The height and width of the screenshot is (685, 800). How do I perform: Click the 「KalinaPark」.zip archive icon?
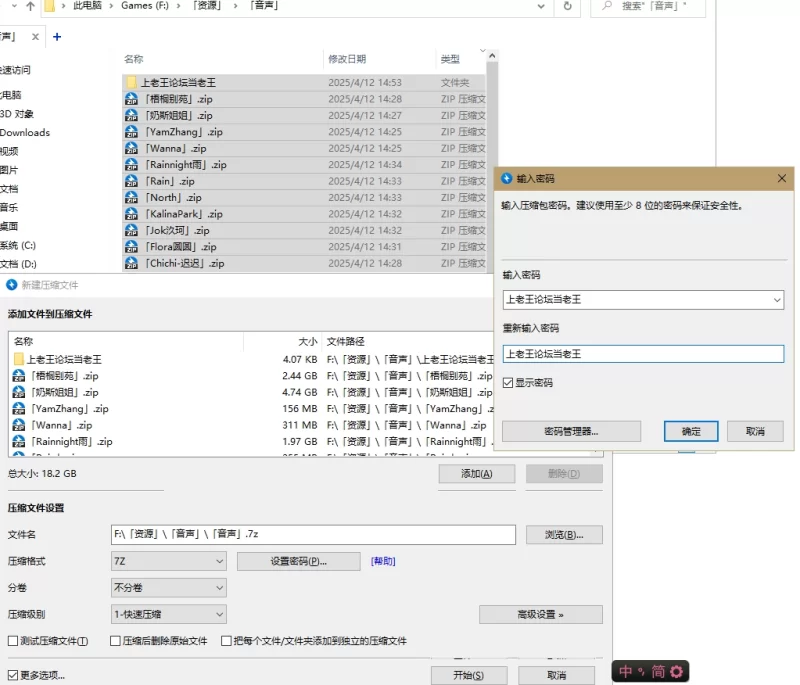[131, 214]
